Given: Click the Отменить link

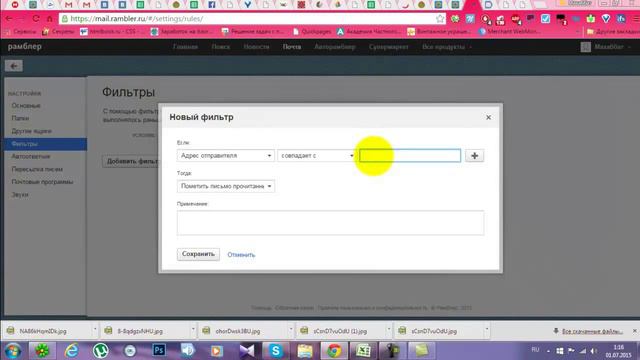Looking at the screenshot, I should point(241,255).
